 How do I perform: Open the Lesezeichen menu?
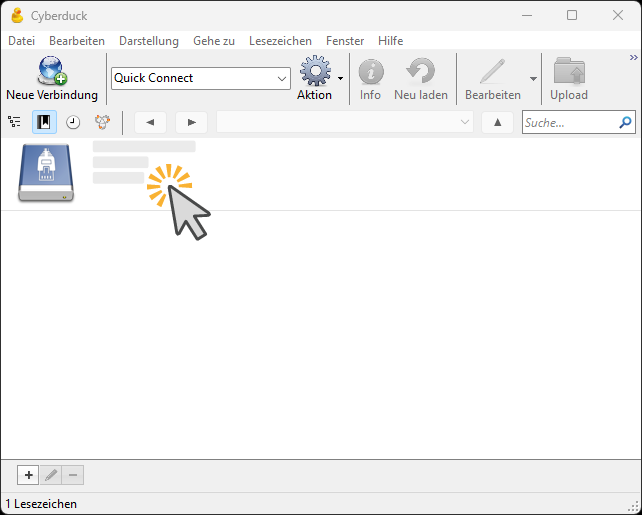(x=280, y=41)
